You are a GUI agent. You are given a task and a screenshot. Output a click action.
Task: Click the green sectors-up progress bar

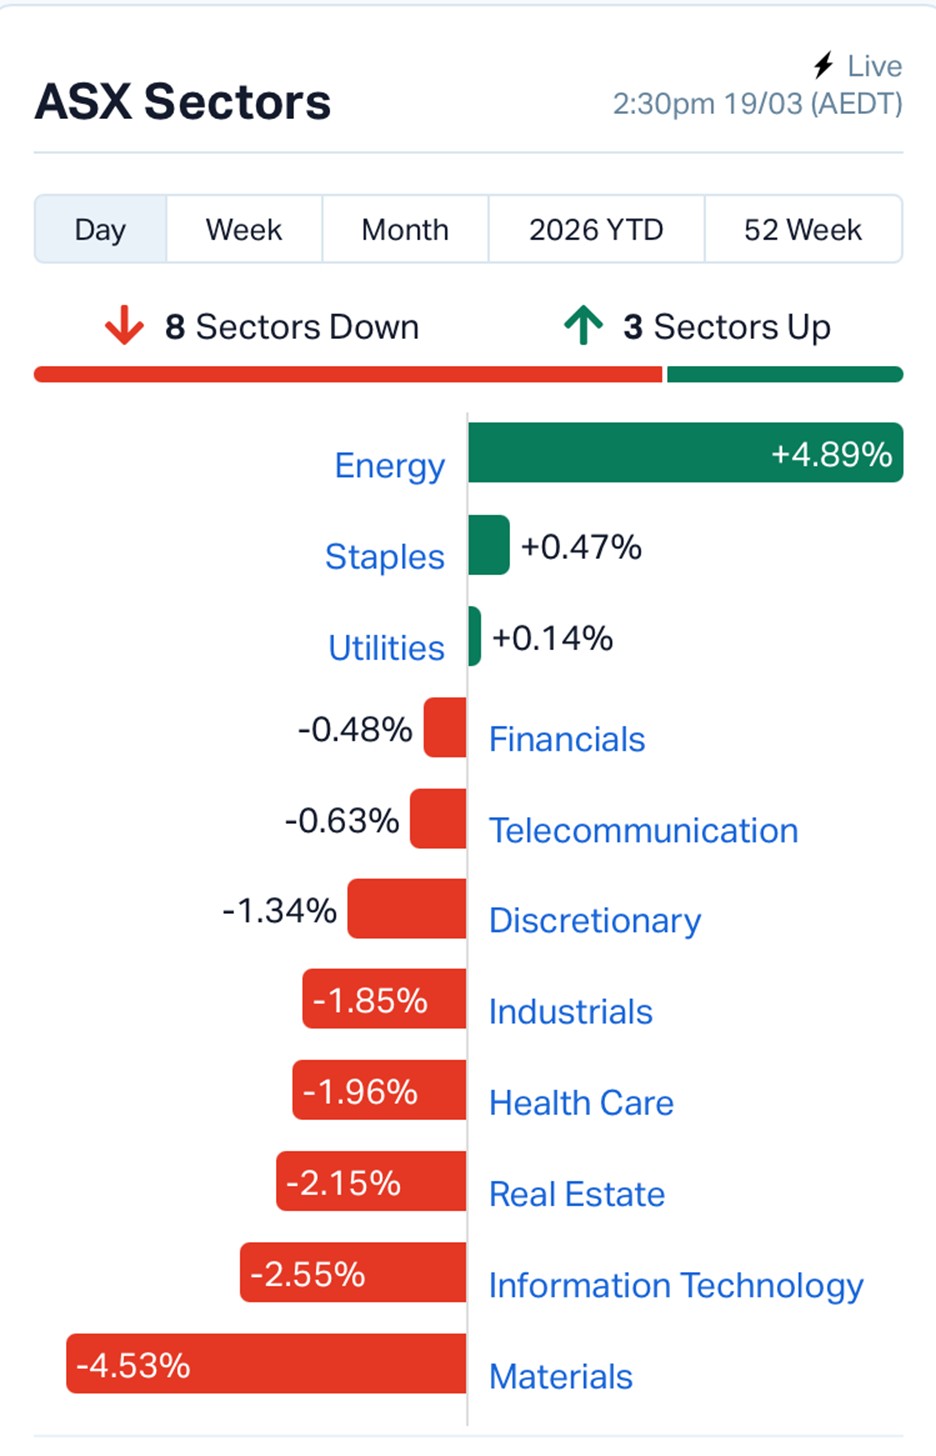[x=785, y=375]
